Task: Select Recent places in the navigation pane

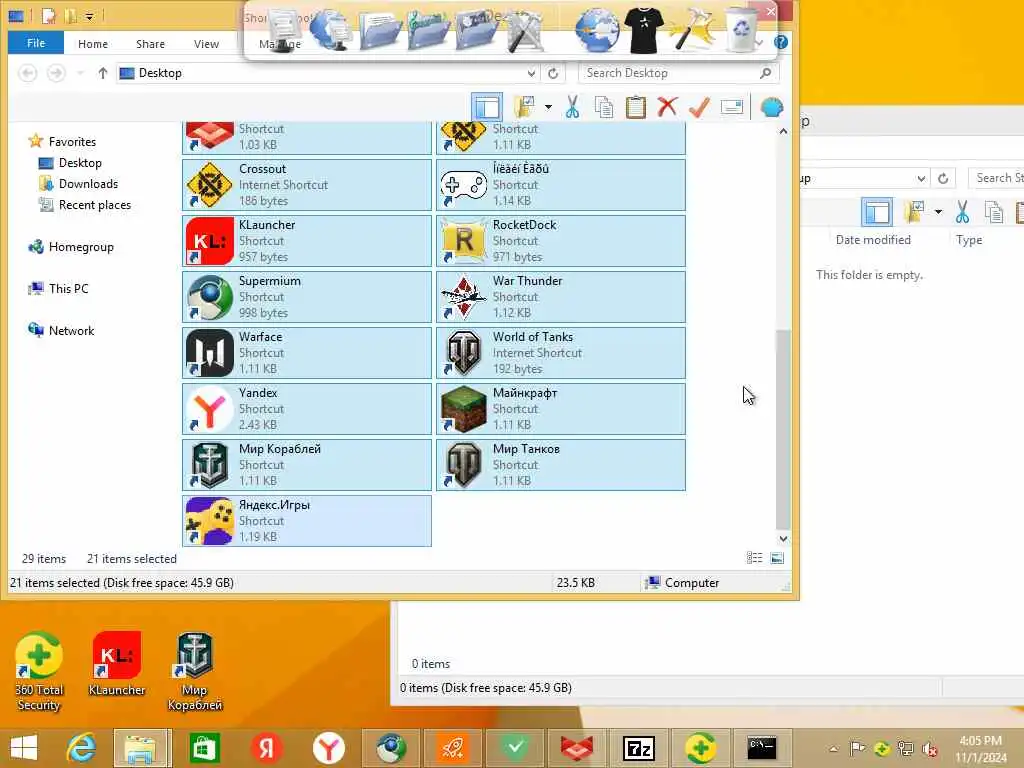Action: coord(95,204)
